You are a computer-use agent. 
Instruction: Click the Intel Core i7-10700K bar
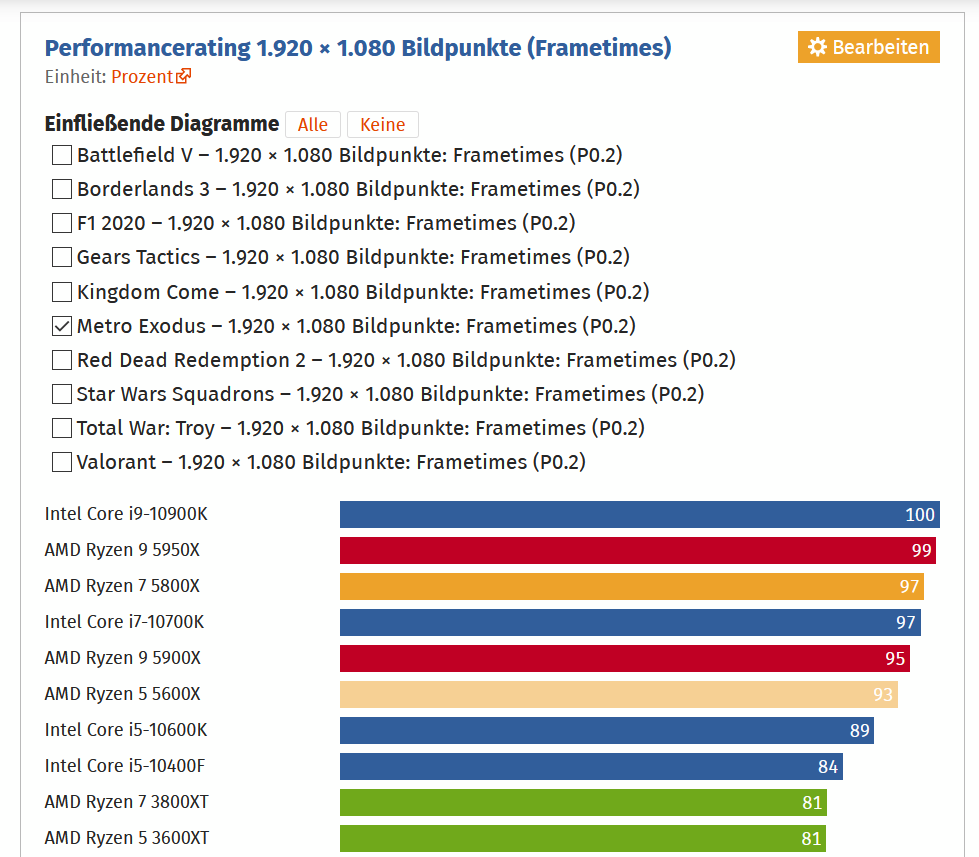[x=630, y=622]
